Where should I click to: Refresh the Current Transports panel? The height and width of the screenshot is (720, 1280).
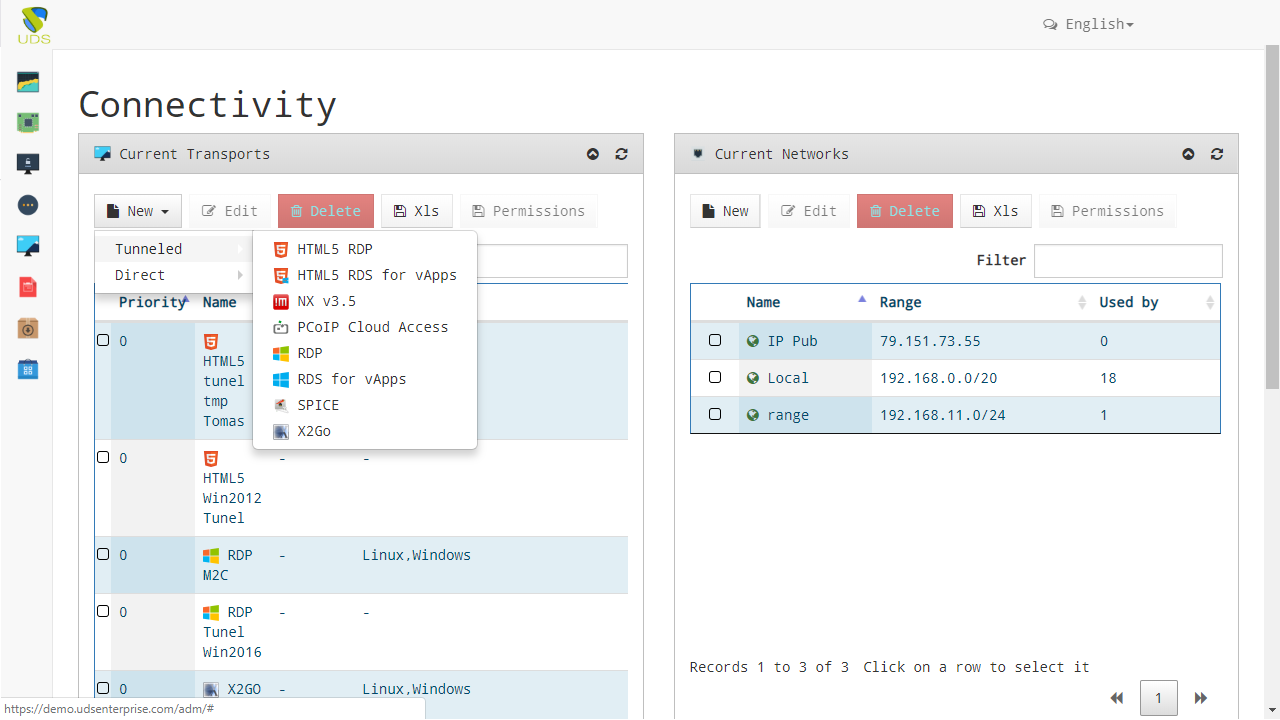point(621,154)
